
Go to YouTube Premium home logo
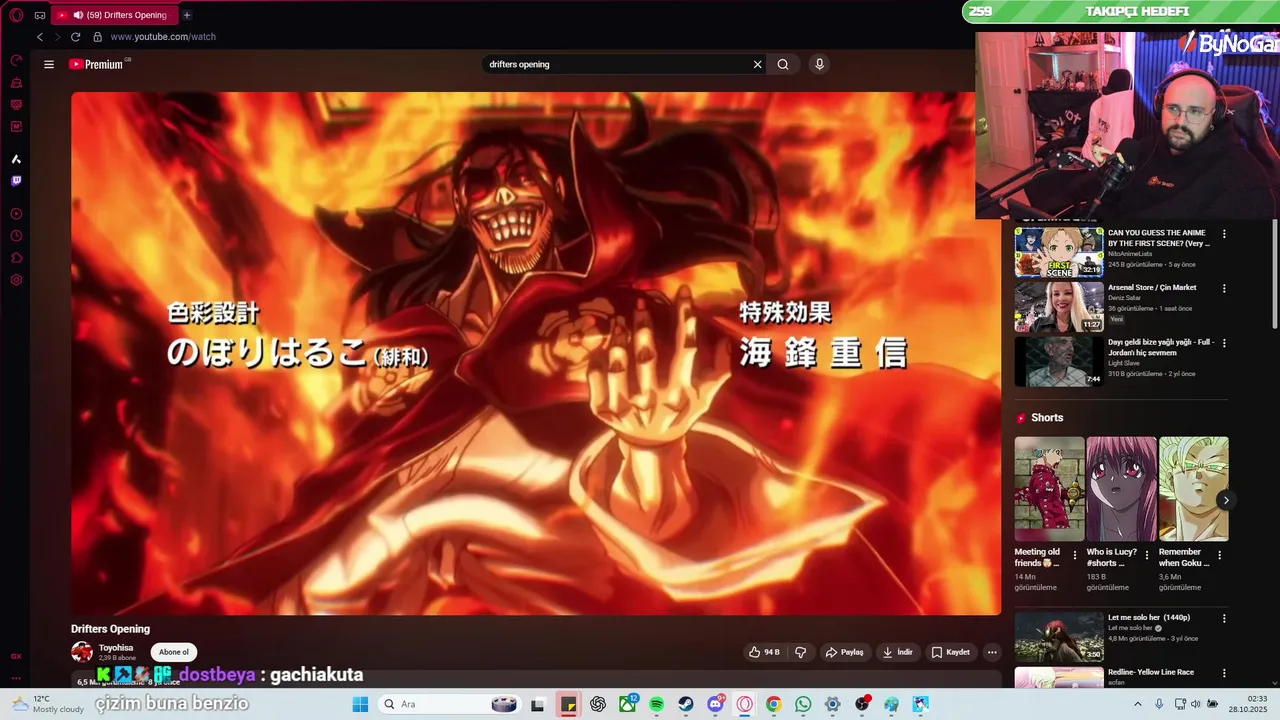[x=98, y=64]
